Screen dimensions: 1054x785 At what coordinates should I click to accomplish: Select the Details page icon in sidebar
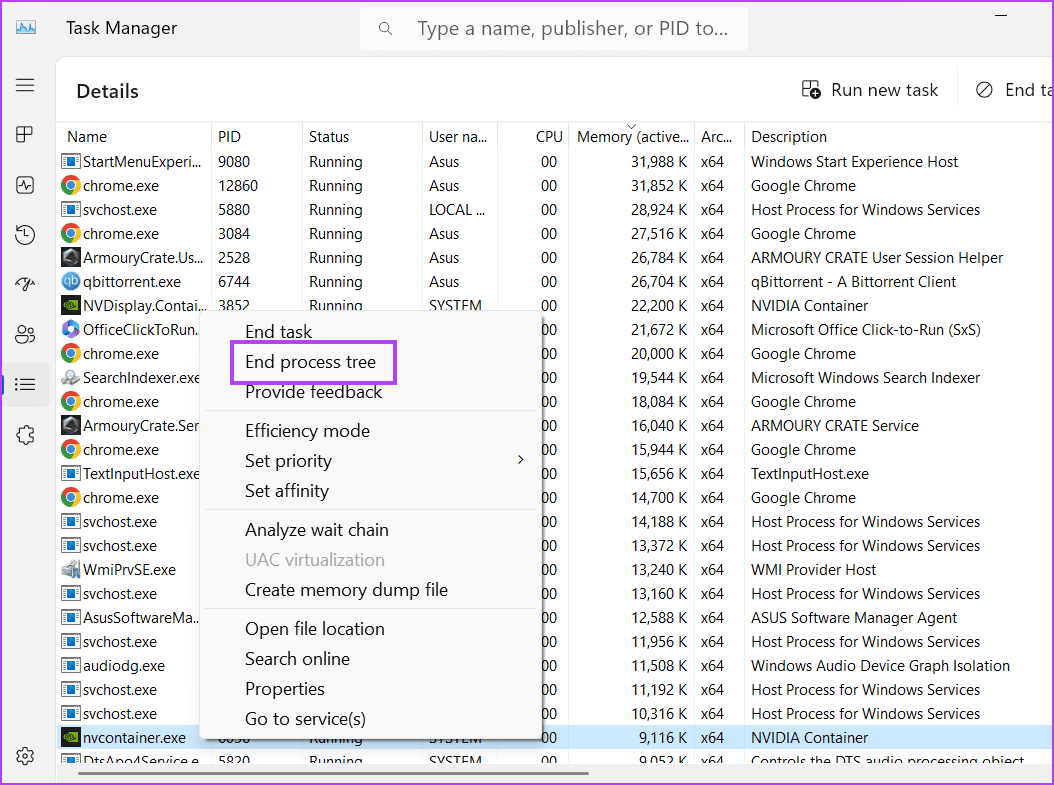click(x=25, y=384)
